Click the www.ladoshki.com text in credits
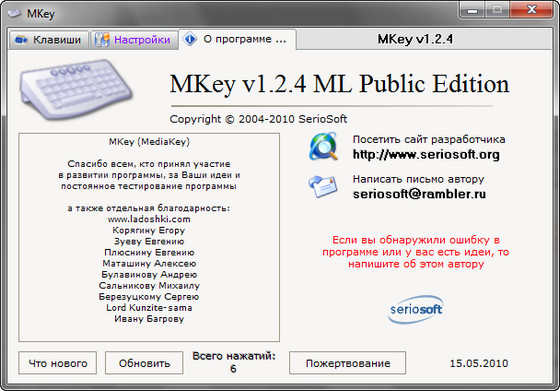Viewport: 560px width, 391px height. tap(149, 219)
